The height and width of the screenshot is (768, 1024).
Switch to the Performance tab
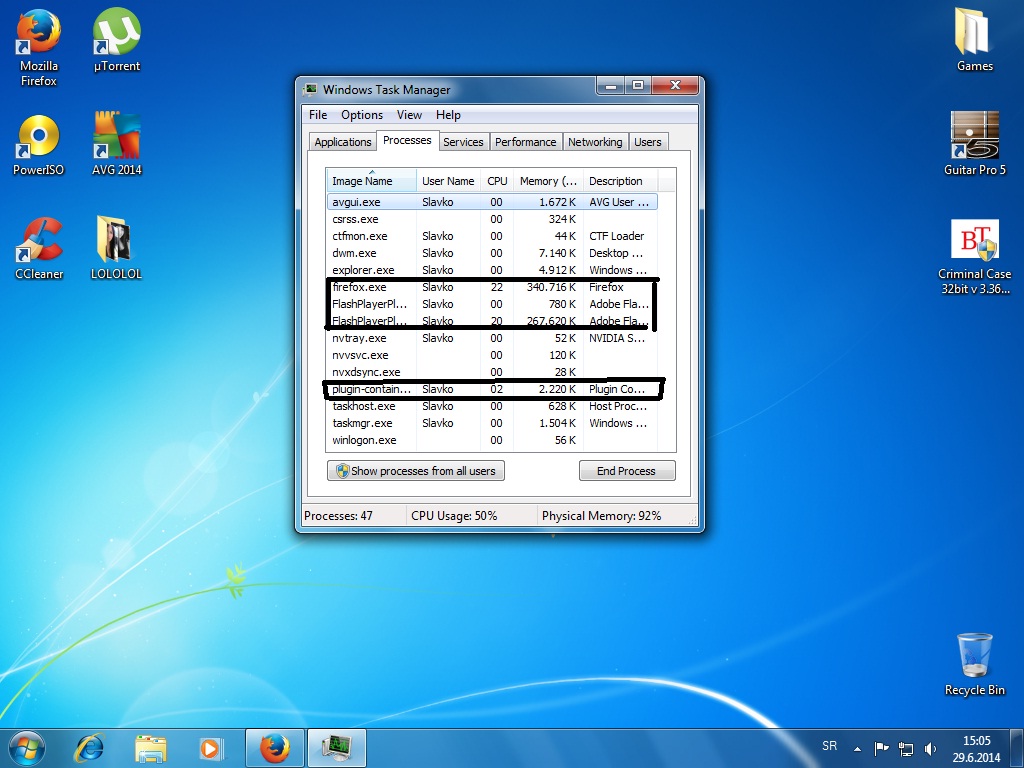[525, 142]
